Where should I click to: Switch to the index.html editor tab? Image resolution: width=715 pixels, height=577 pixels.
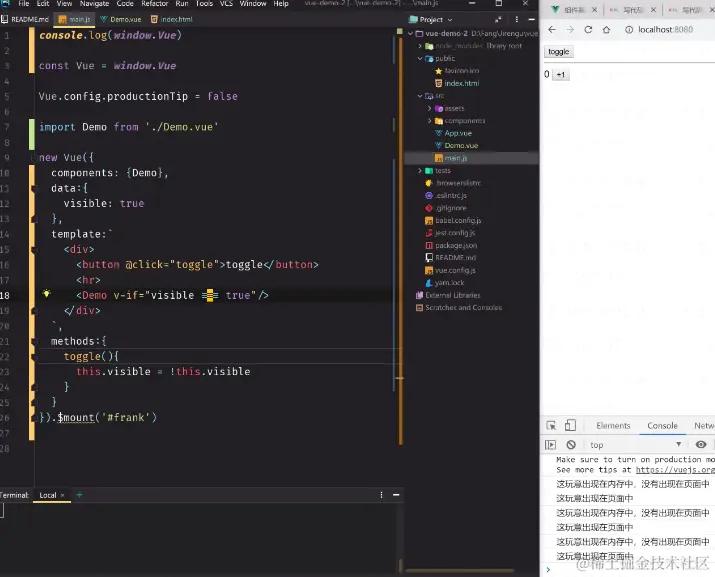point(171,20)
